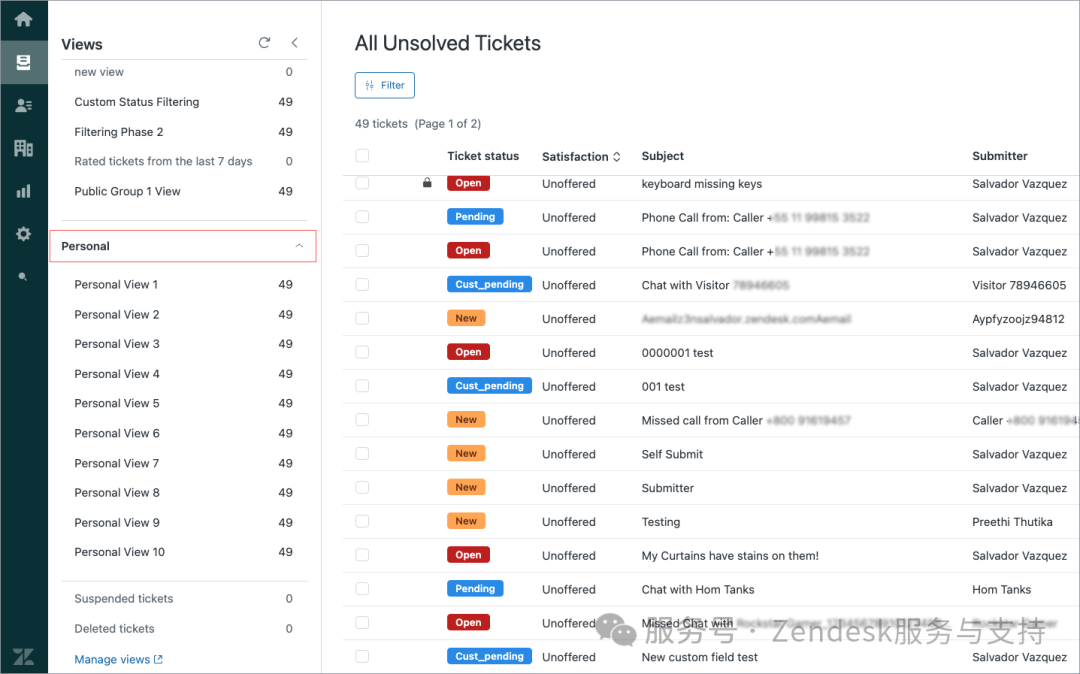Open the Admin settings gear icon

coord(23,234)
